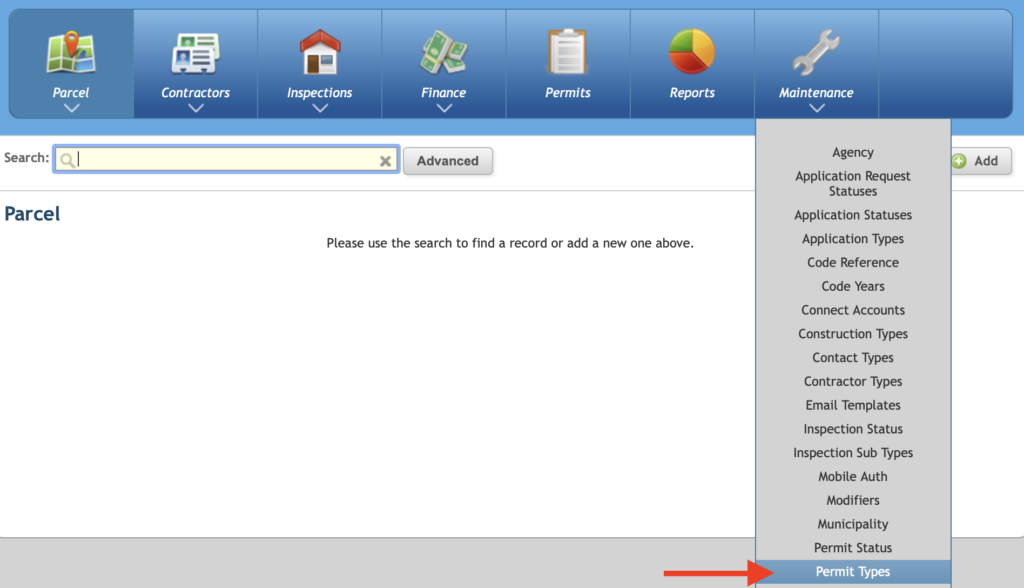This screenshot has height=588, width=1024.
Task: Click the Maintenance wrench icon
Action: tap(816, 52)
